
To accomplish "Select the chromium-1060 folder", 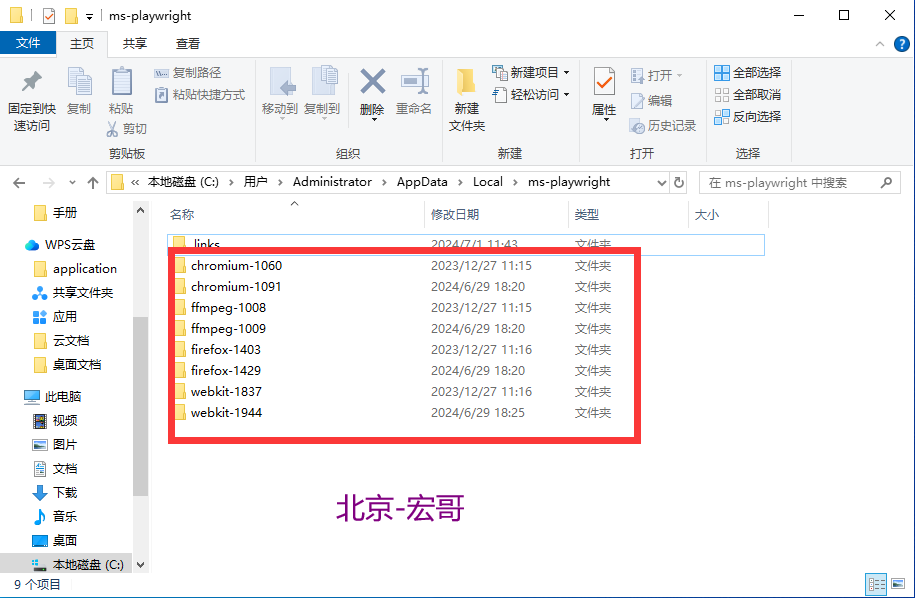I will pos(236,266).
